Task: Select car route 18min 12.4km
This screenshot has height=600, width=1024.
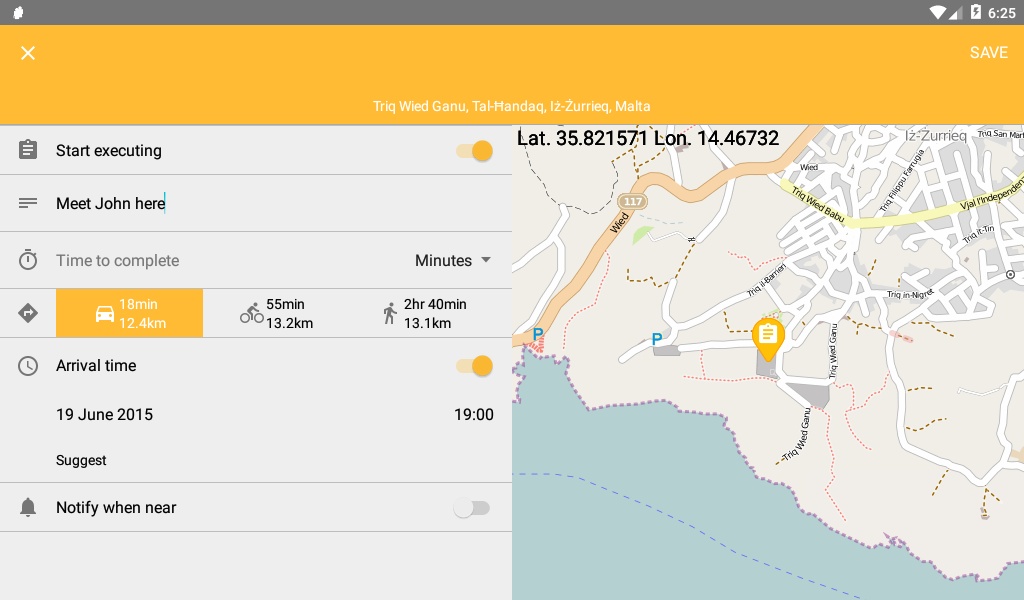Action: [129, 313]
